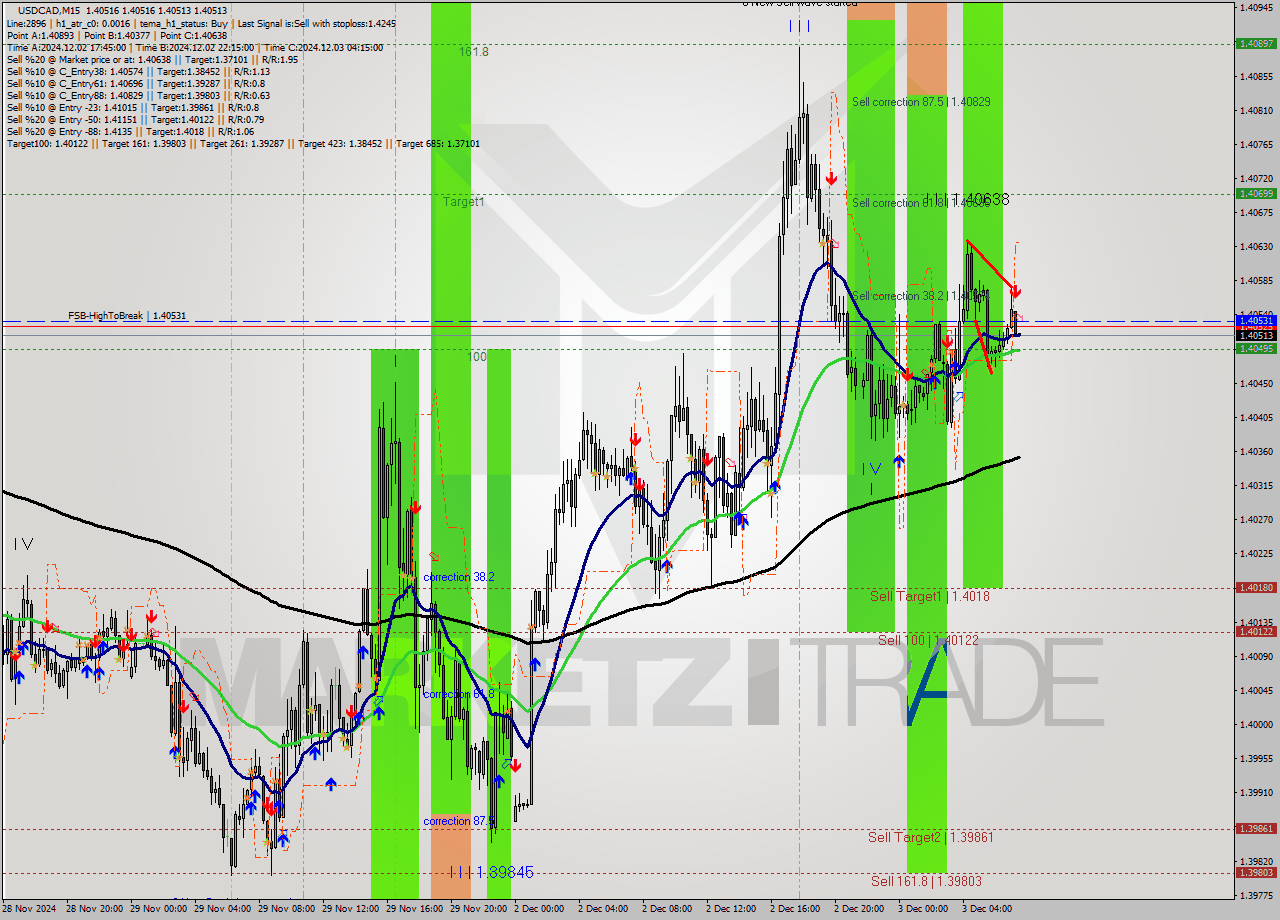Click the Sell %20 @ Market price line

[x=152, y=59]
